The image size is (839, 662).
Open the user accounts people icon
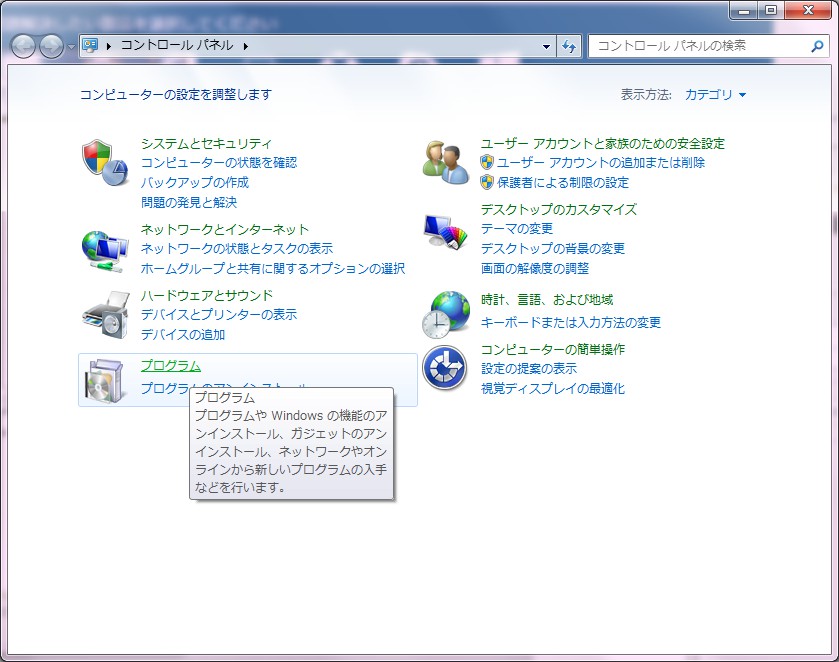tap(446, 163)
